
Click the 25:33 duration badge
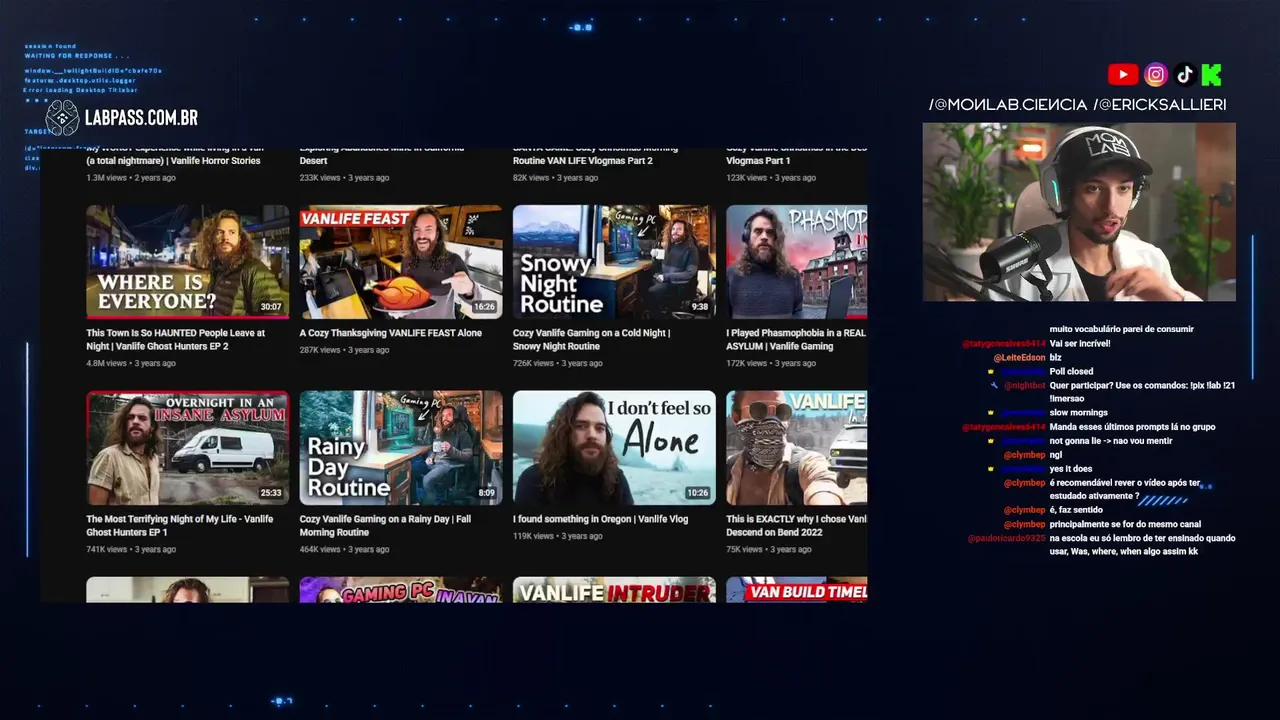[271, 493]
